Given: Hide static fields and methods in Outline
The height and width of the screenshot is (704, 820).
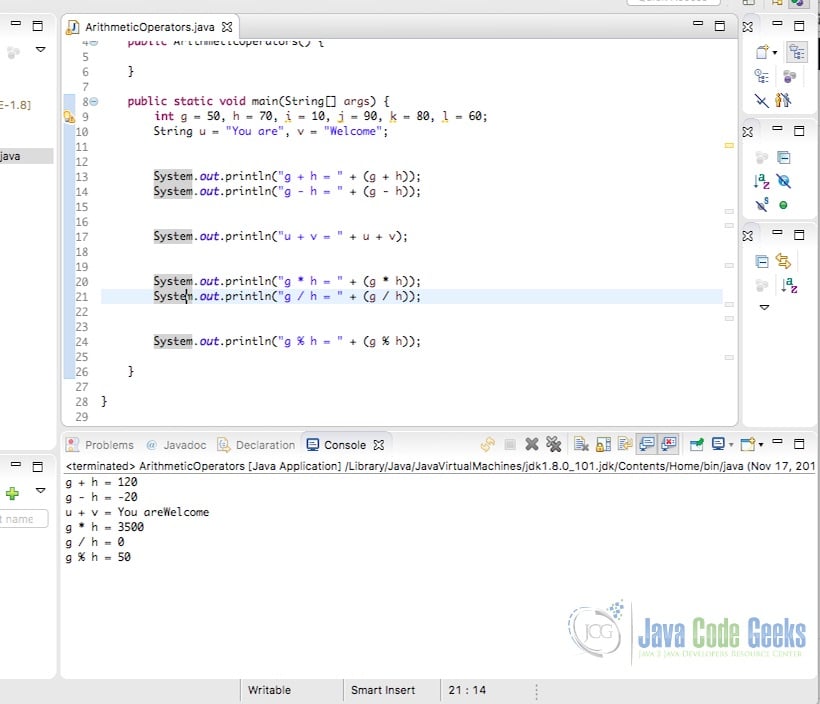Looking at the screenshot, I should point(760,203).
